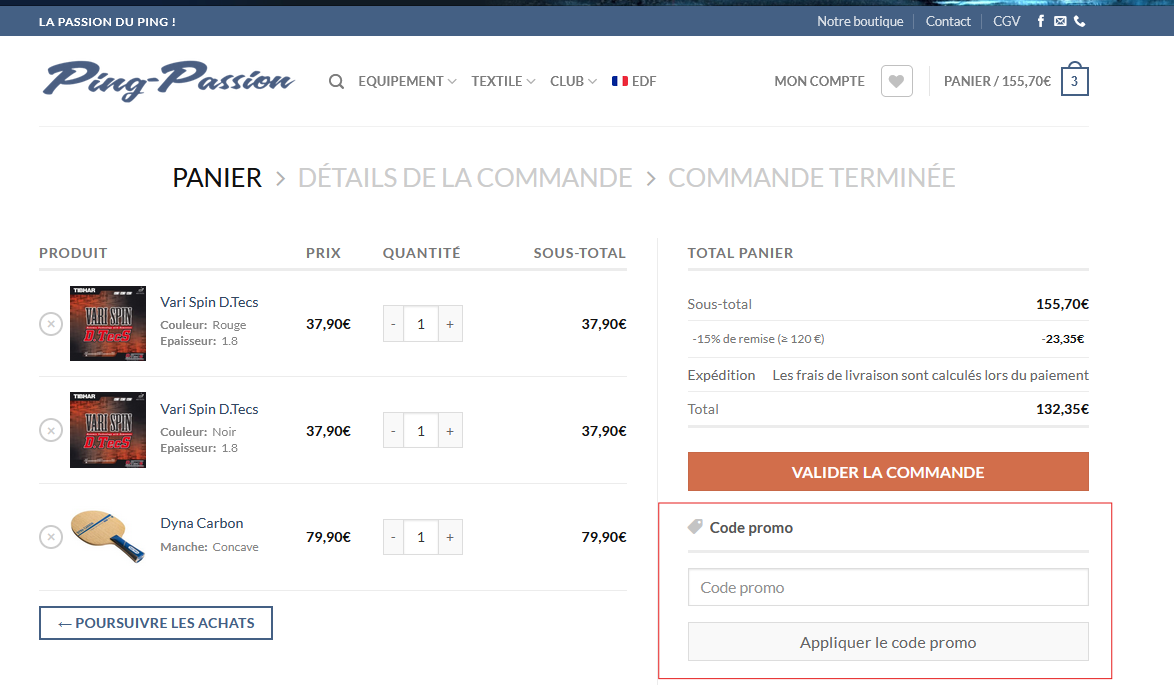This screenshot has height=690, width=1174.
Task: Focus the Code promo input field
Action: (x=888, y=588)
